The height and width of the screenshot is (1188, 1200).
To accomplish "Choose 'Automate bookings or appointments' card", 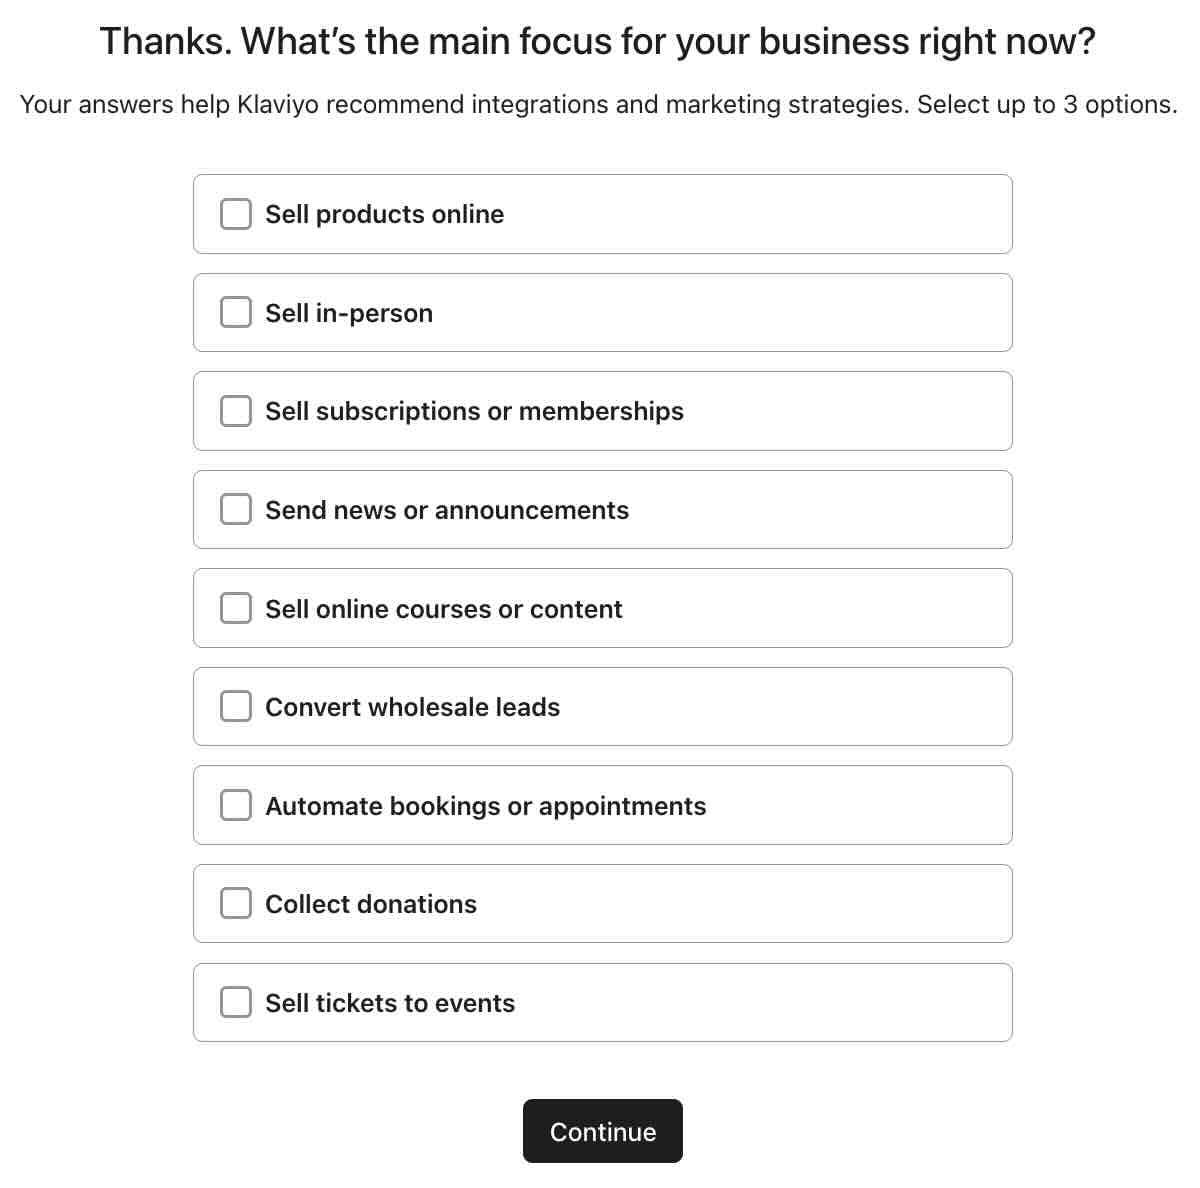I will click(x=602, y=804).
